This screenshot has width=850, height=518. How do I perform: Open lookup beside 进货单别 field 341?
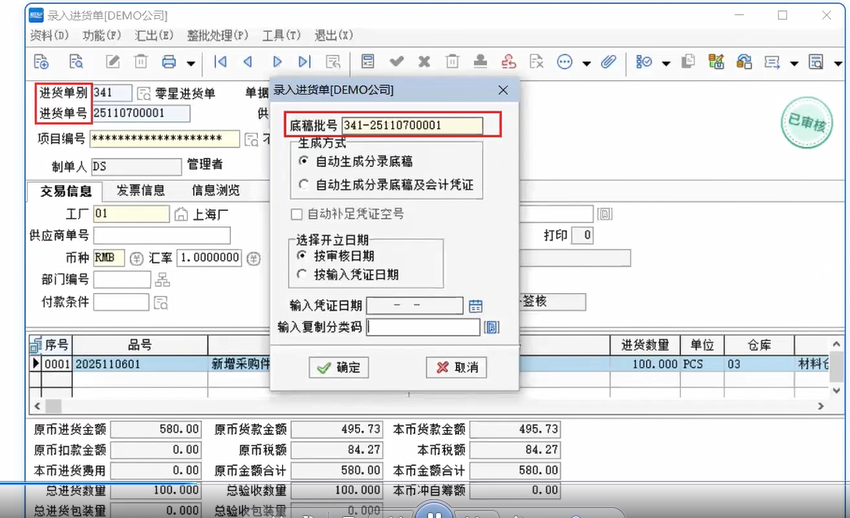[144, 94]
